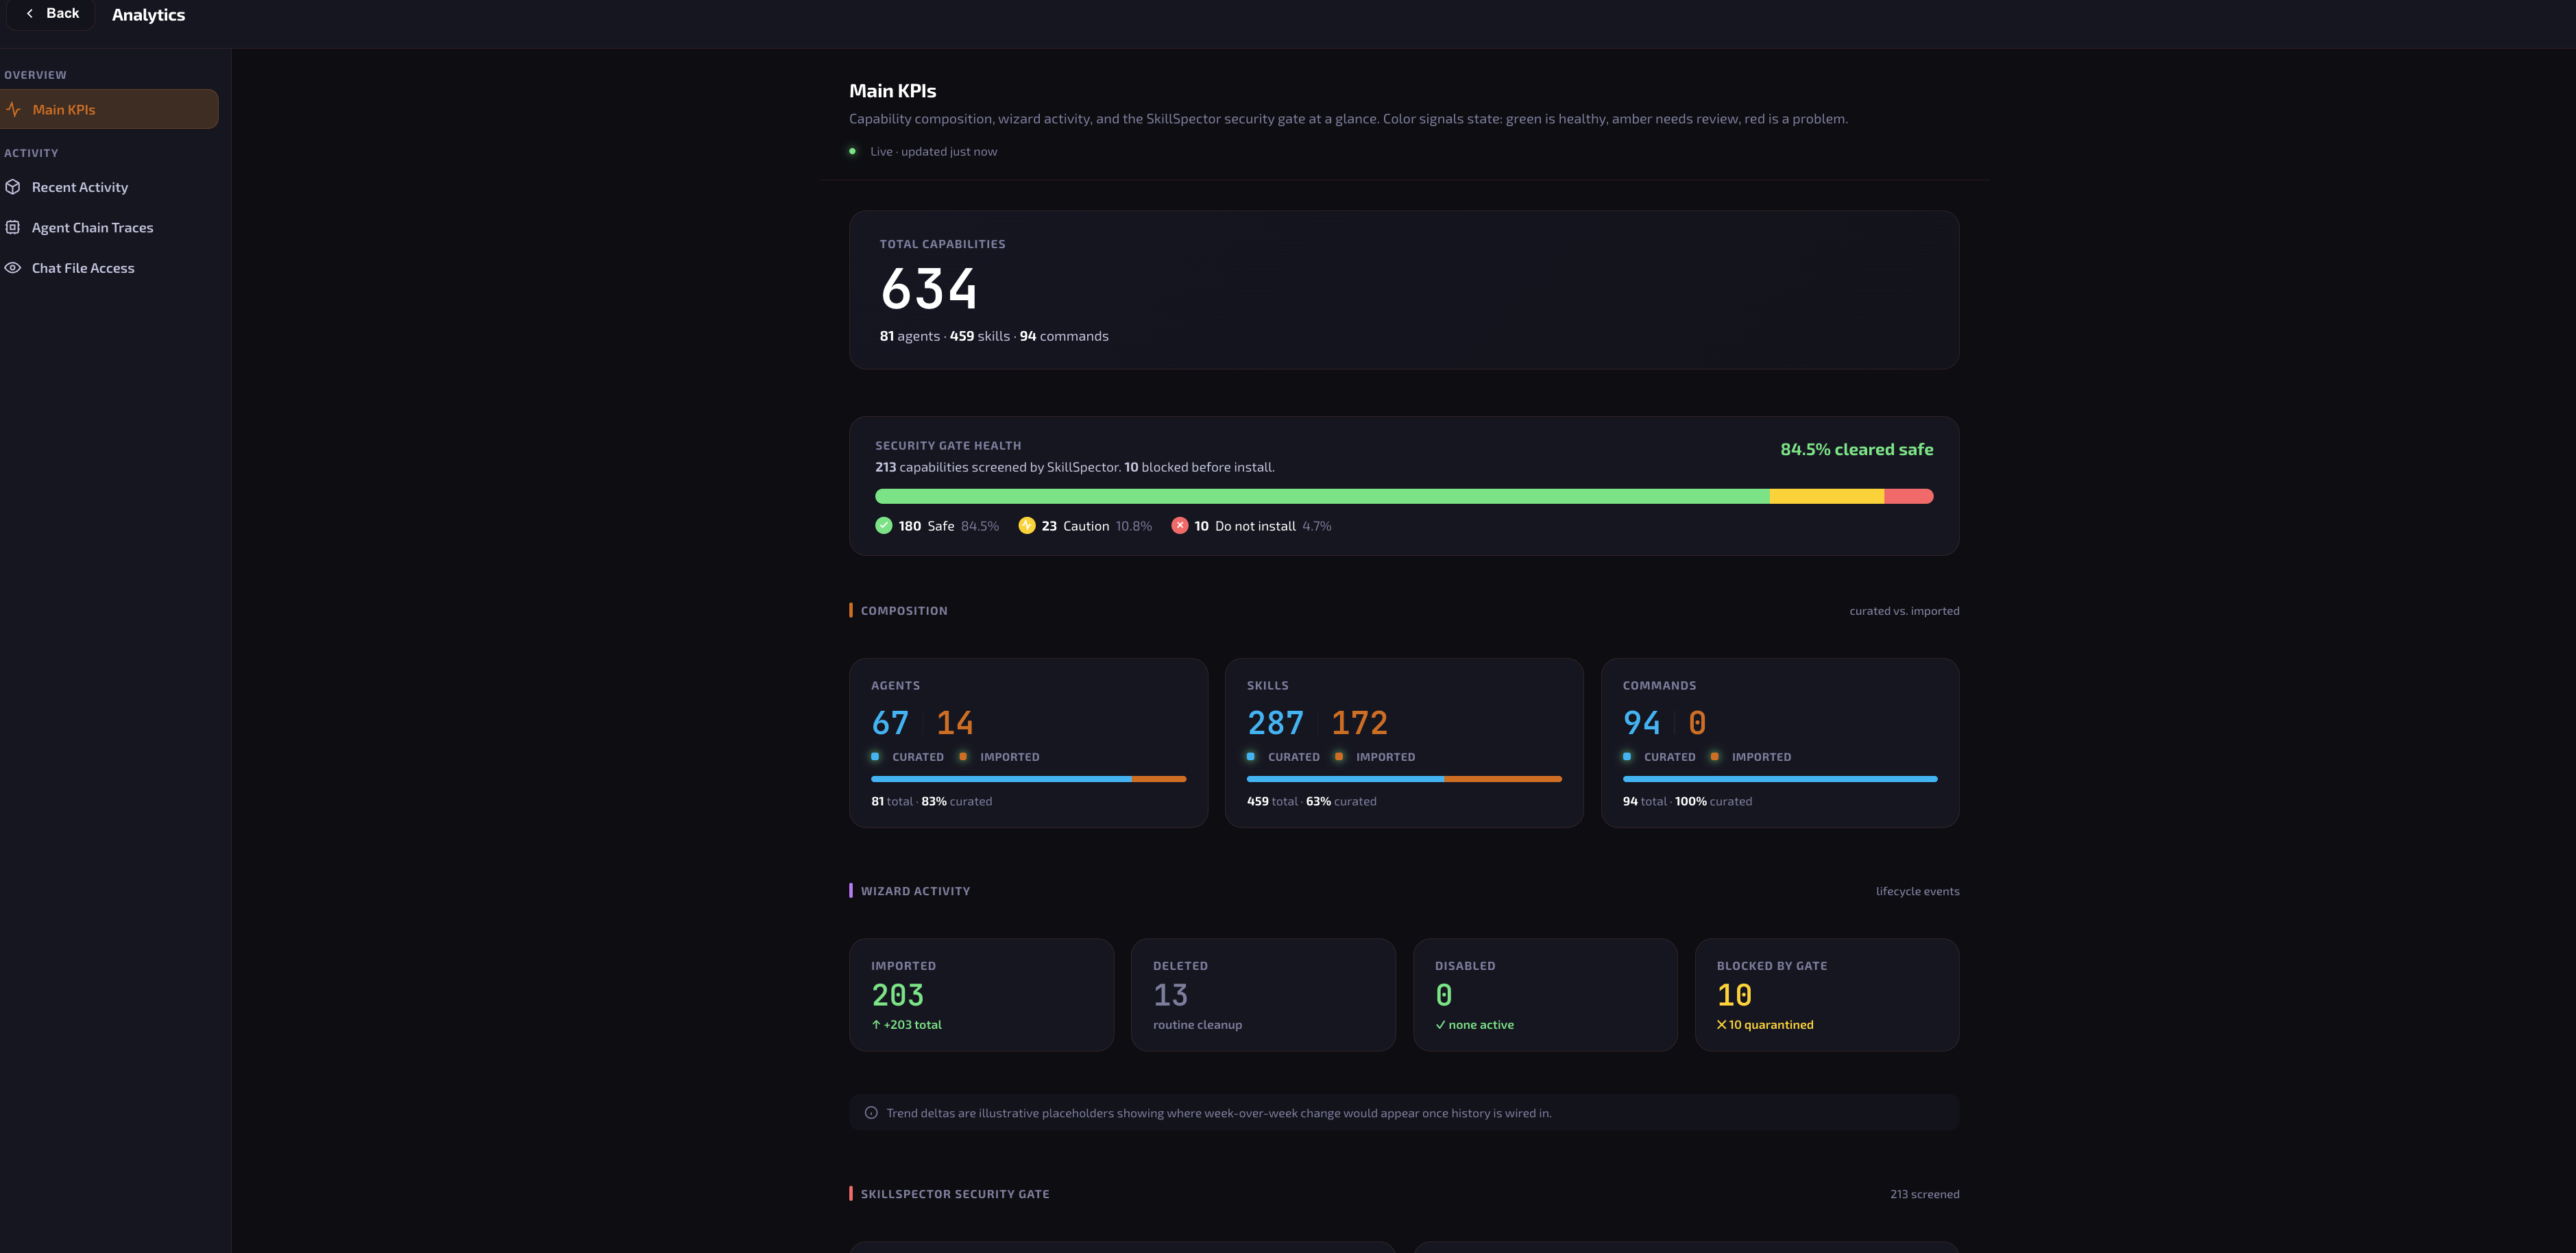This screenshot has height=1253, width=2576.
Task: Click Agents imported count 14
Action: pos(954,723)
